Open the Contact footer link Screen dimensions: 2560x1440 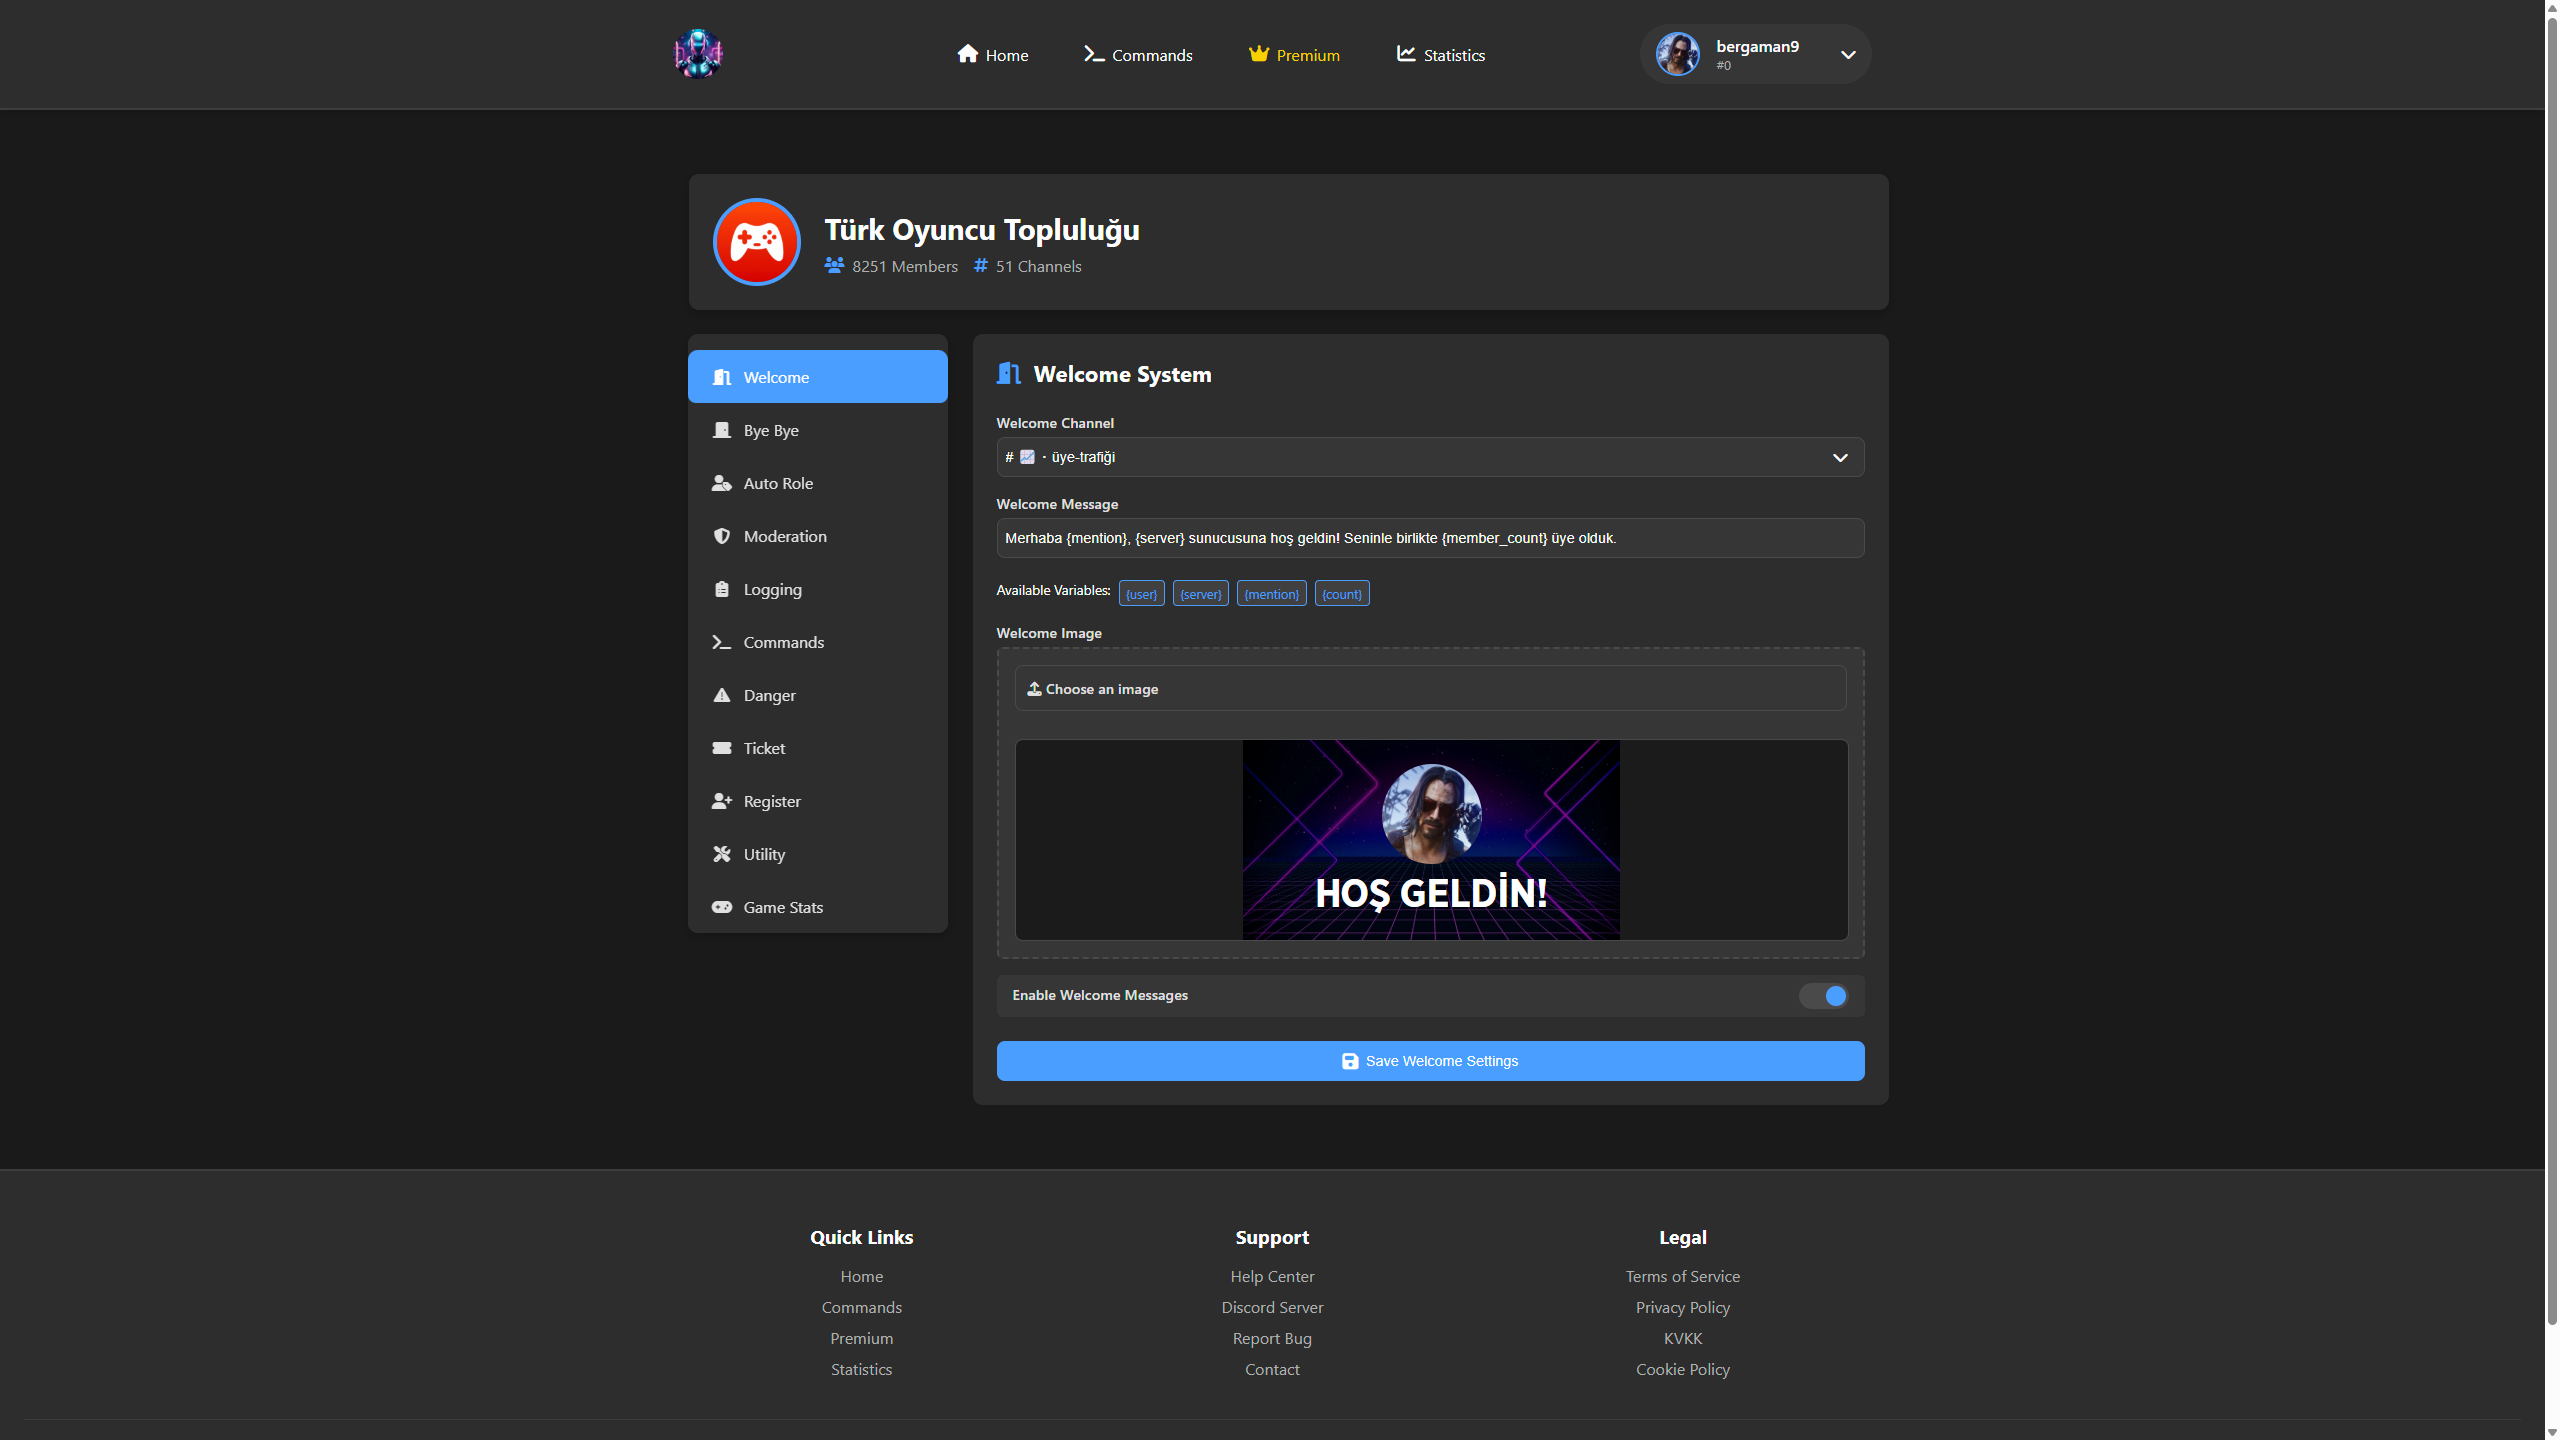tap(1272, 1369)
